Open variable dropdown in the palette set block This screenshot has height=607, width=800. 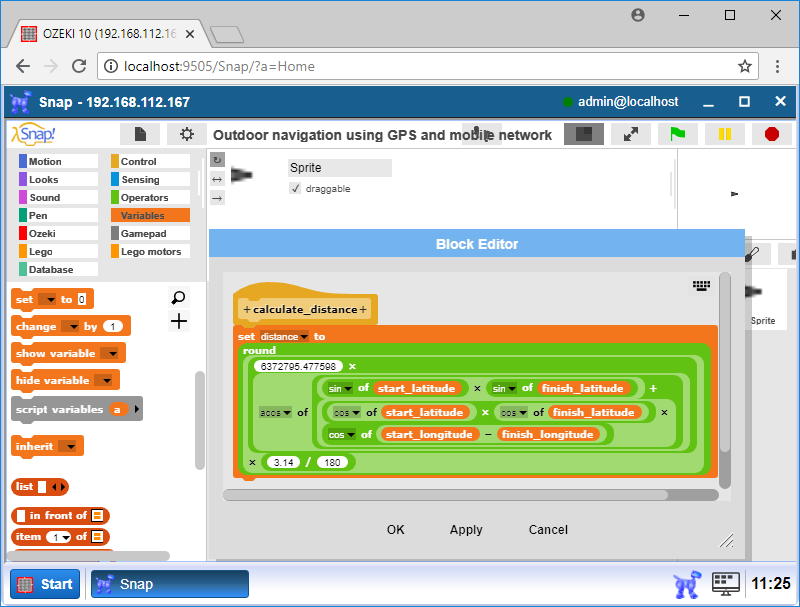click(x=47, y=299)
